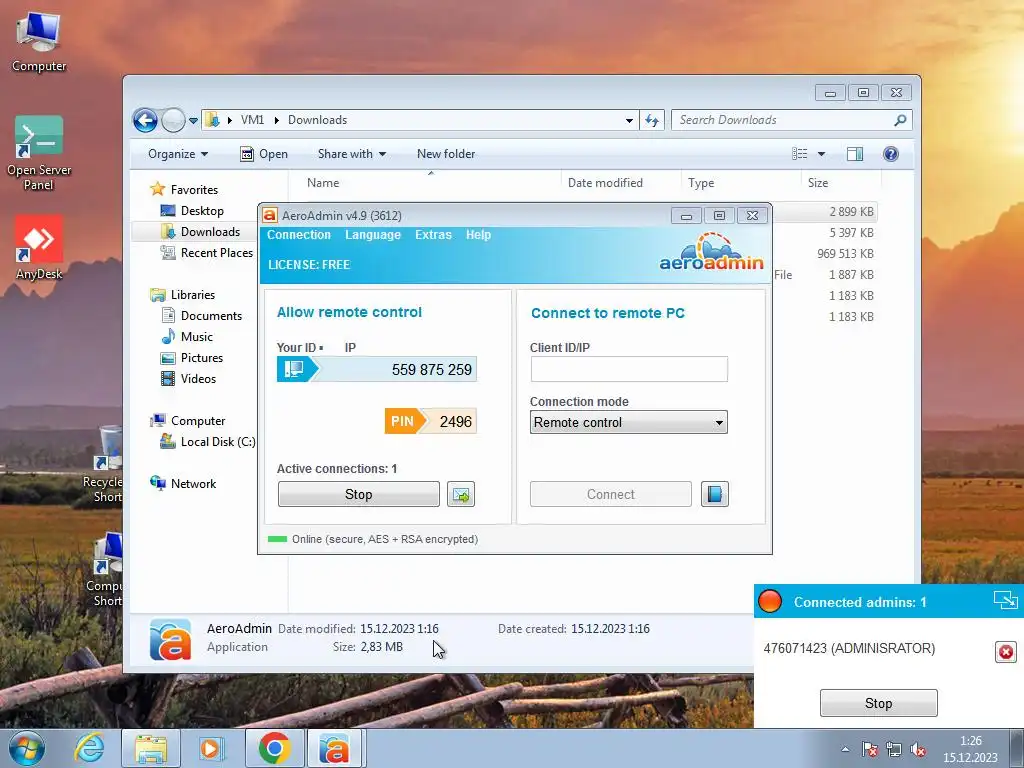Click the AnyDesk desktop shortcut icon
The image size is (1024, 768).
pos(39,247)
